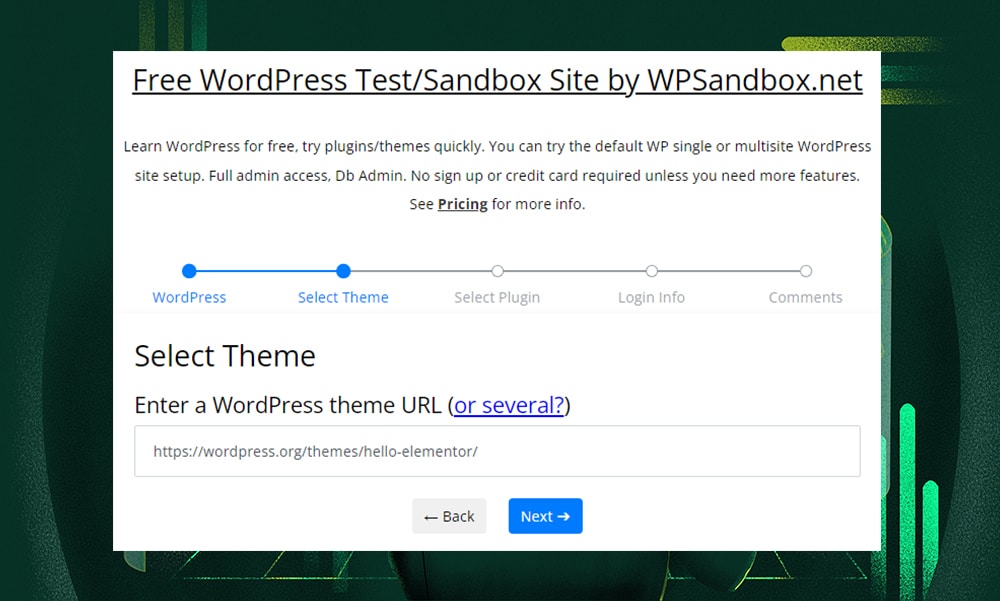Click the Select Plugin step label
The width and height of the screenshot is (1000, 601).
click(497, 297)
